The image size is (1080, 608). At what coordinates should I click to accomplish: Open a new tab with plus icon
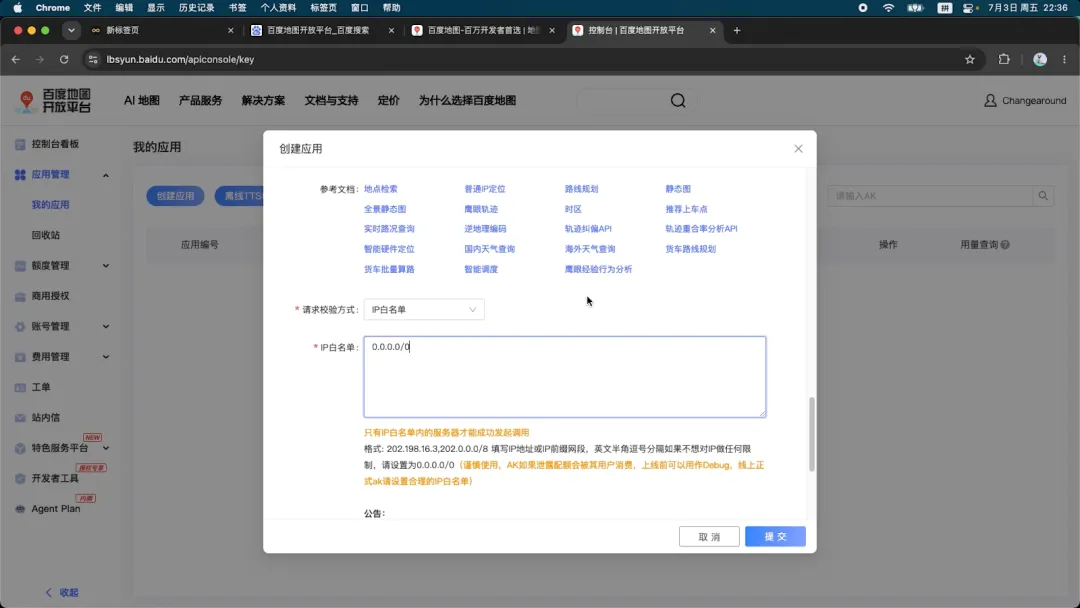click(x=736, y=30)
